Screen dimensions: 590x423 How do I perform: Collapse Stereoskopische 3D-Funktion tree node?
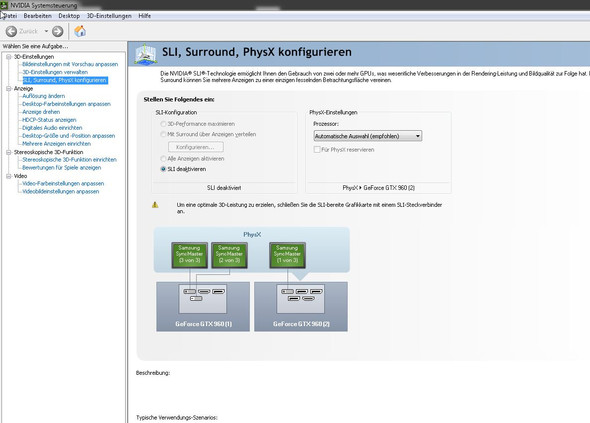[9, 152]
